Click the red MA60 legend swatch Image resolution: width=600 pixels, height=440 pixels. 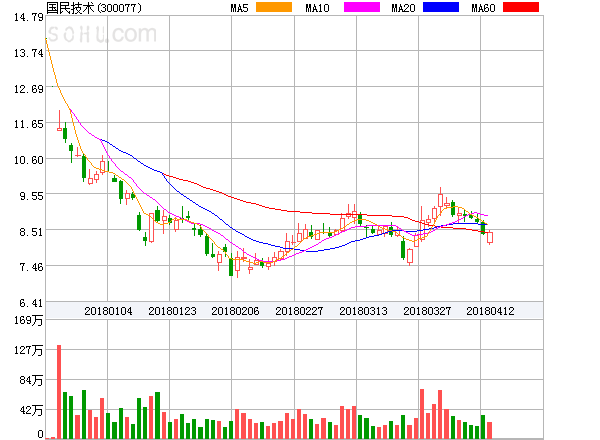point(521,7)
